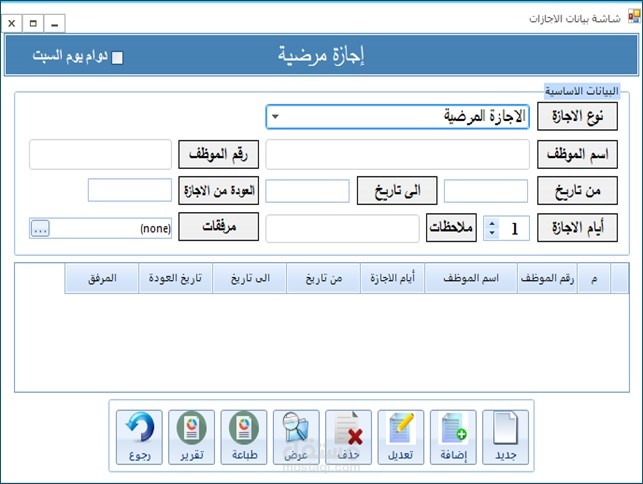This screenshot has width=643, height=484.
Task: Click the grid row selector header cell
Action: [620, 279]
